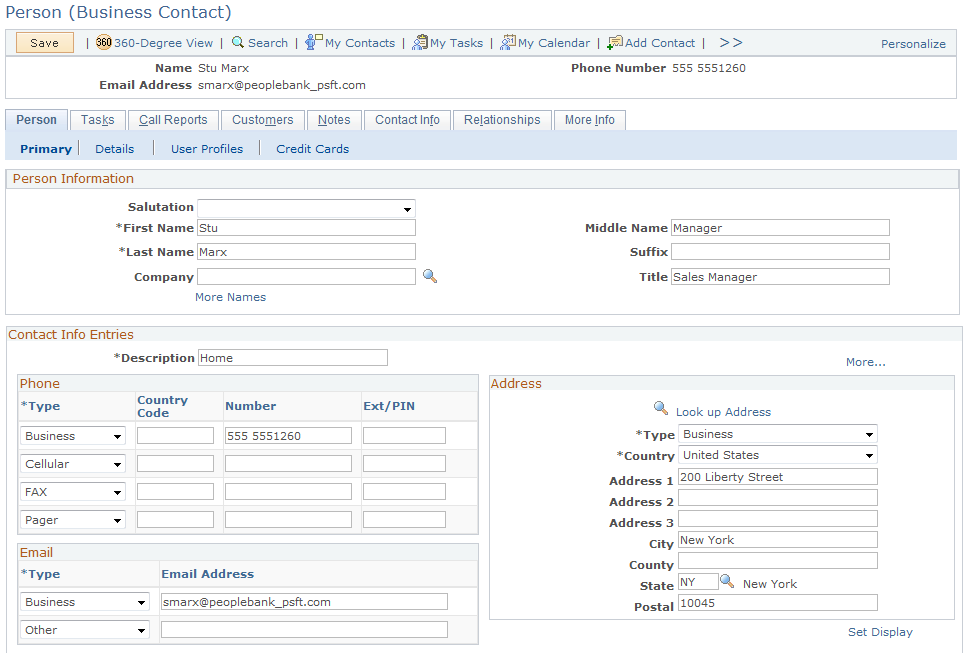This screenshot has width=968, height=653.
Task: Click the Save button
Action: pyautogui.click(x=44, y=43)
